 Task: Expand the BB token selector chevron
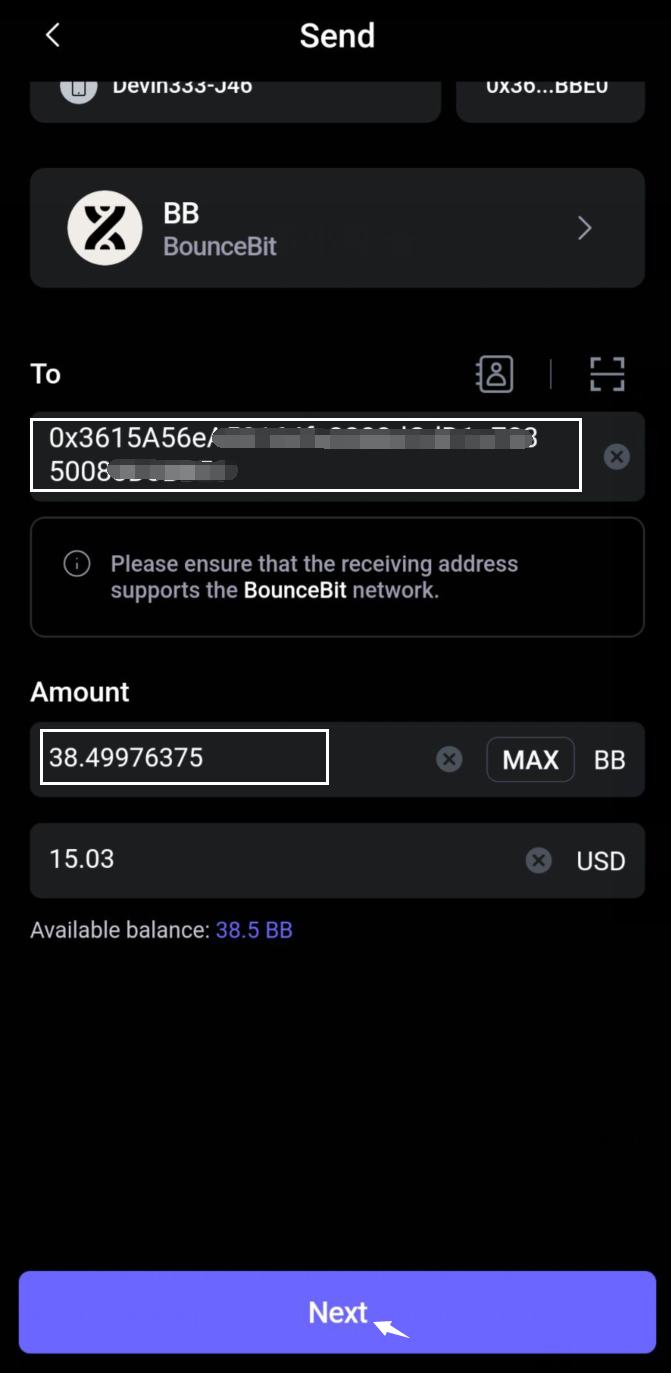(x=585, y=228)
